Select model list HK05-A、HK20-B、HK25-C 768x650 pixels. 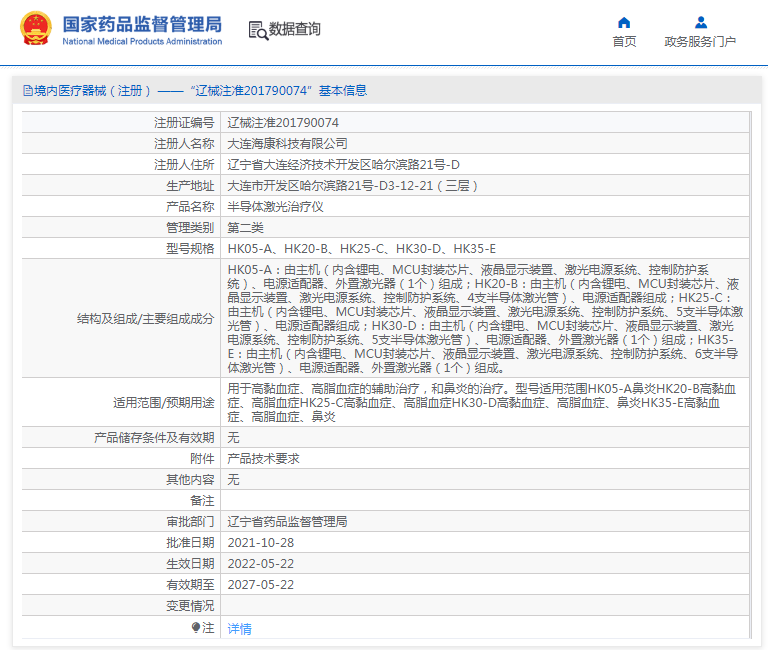point(362,249)
